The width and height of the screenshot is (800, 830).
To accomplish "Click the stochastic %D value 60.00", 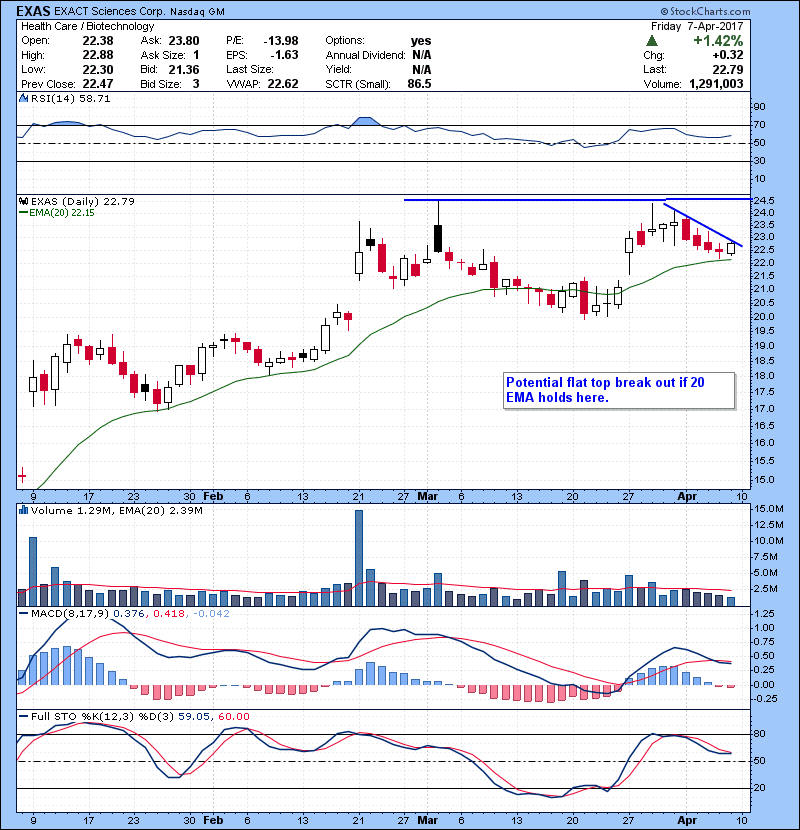I will [x=233, y=716].
